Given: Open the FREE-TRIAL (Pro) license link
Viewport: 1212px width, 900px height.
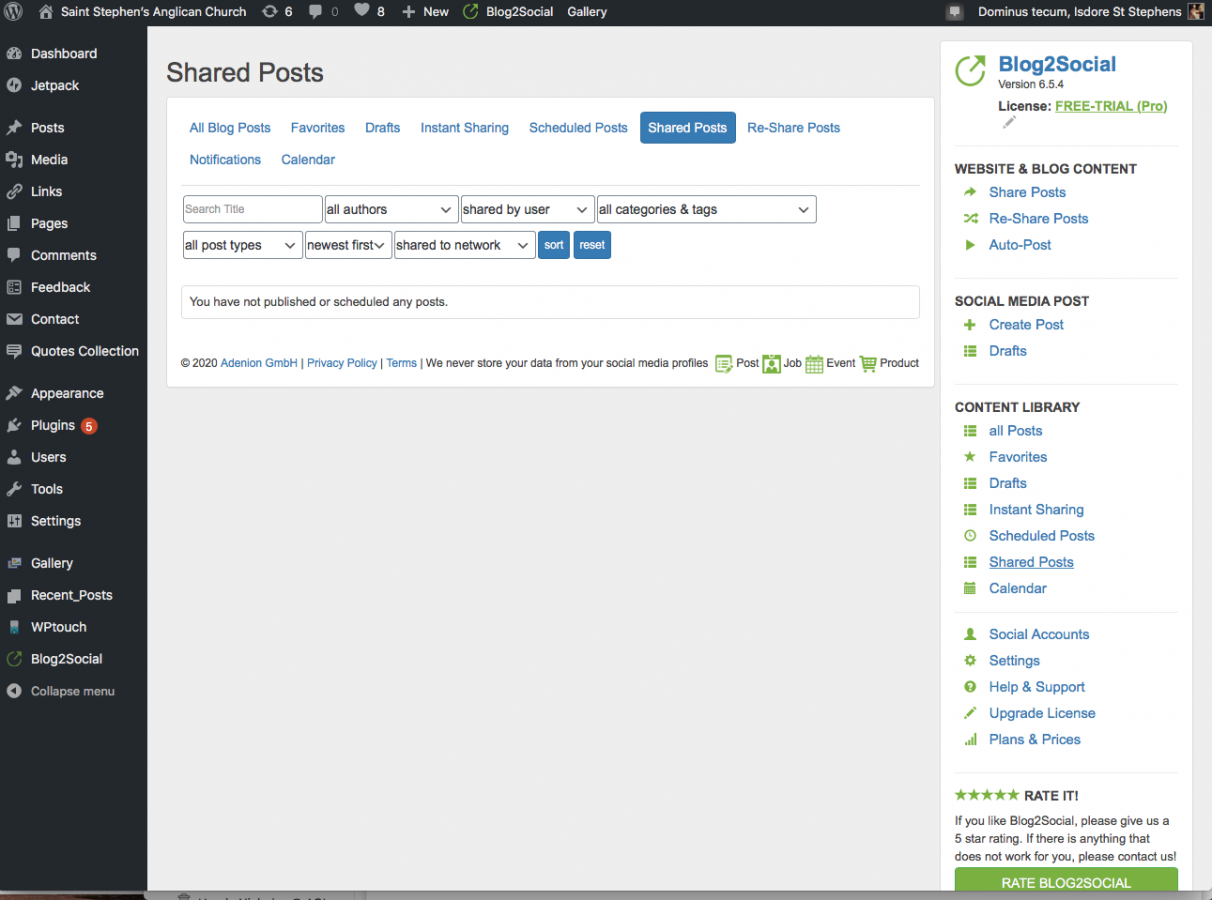Looking at the screenshot, I should coord(1111,106).
